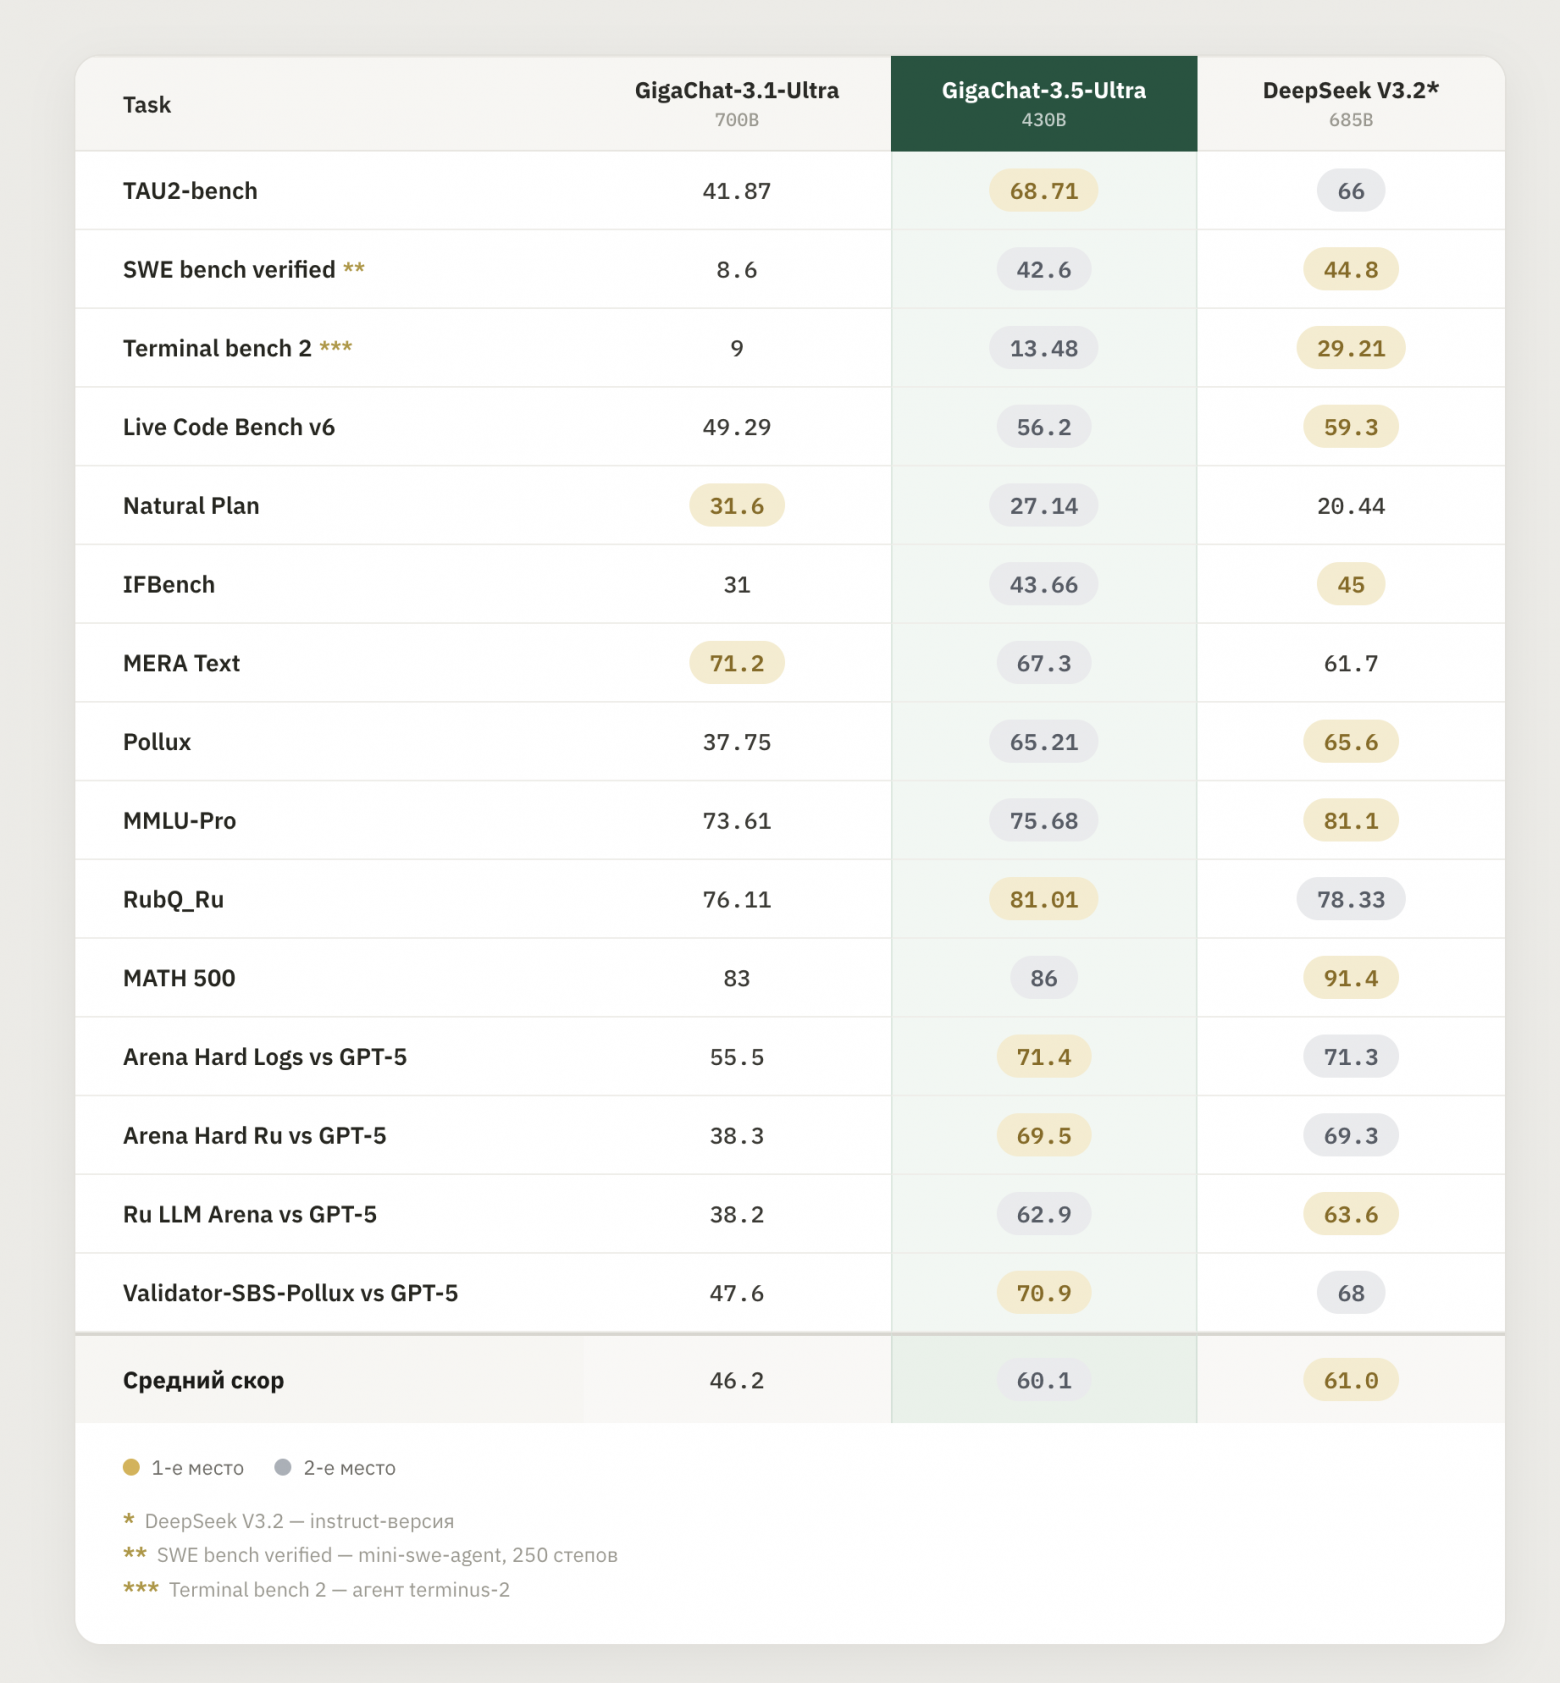Click the DeepSeek V3.2 instruct-версия footnote
This screenshot has width=1560, height=1683.
[x=289, y=1521]
